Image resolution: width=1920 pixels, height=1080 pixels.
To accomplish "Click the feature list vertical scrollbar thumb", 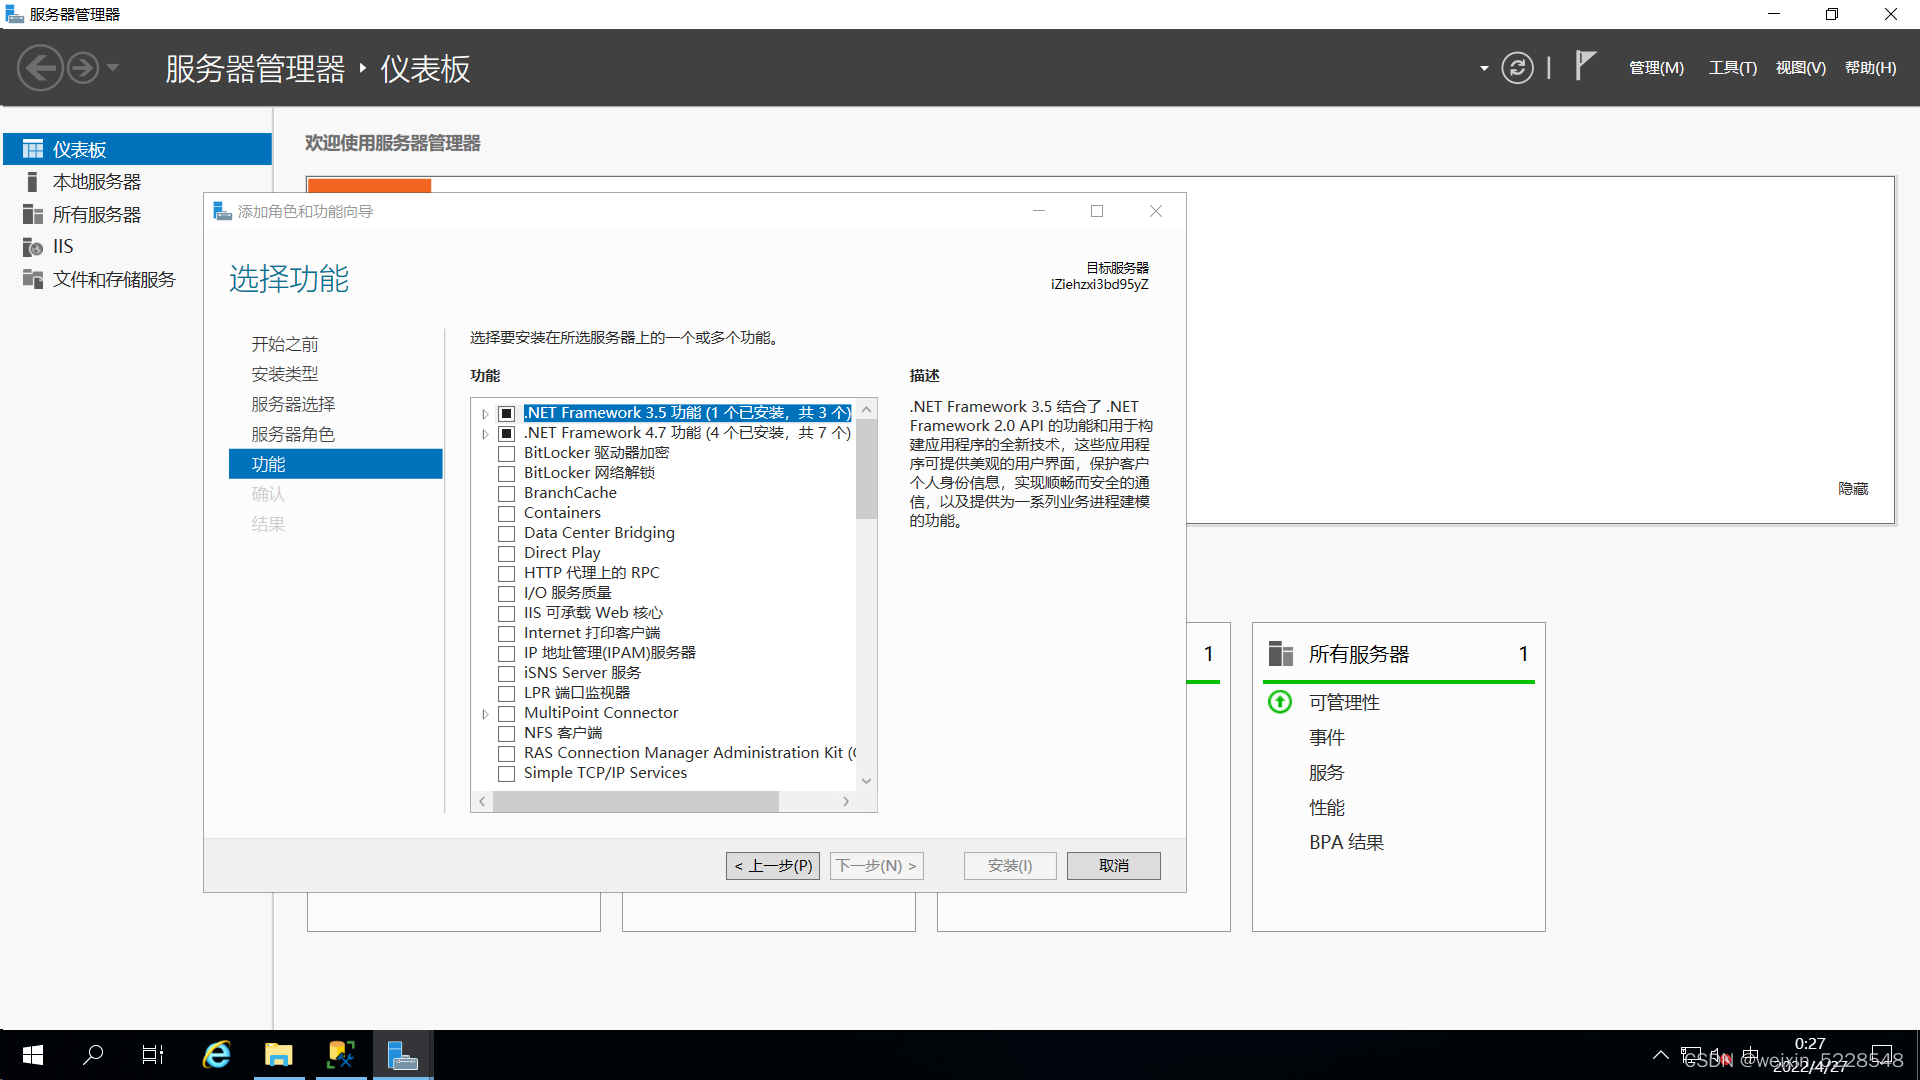I will (867, 469).
